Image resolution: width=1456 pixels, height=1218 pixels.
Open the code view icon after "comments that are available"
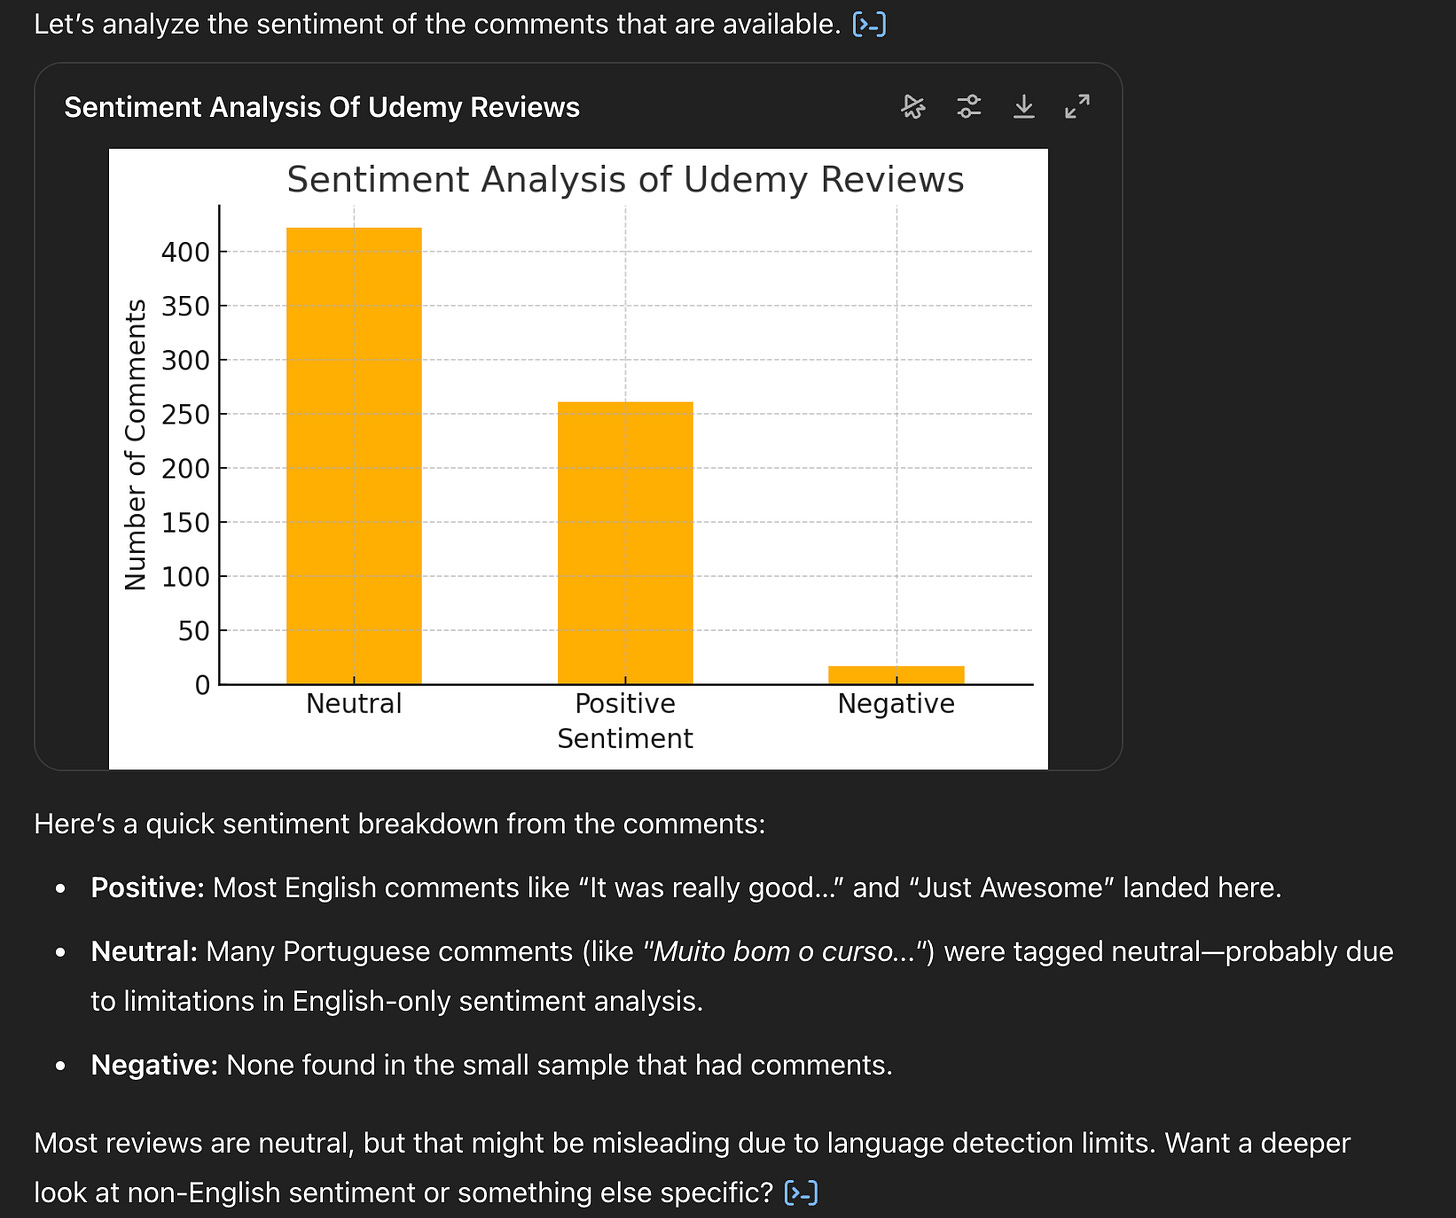pyautogui.click(x=869, y=24)
